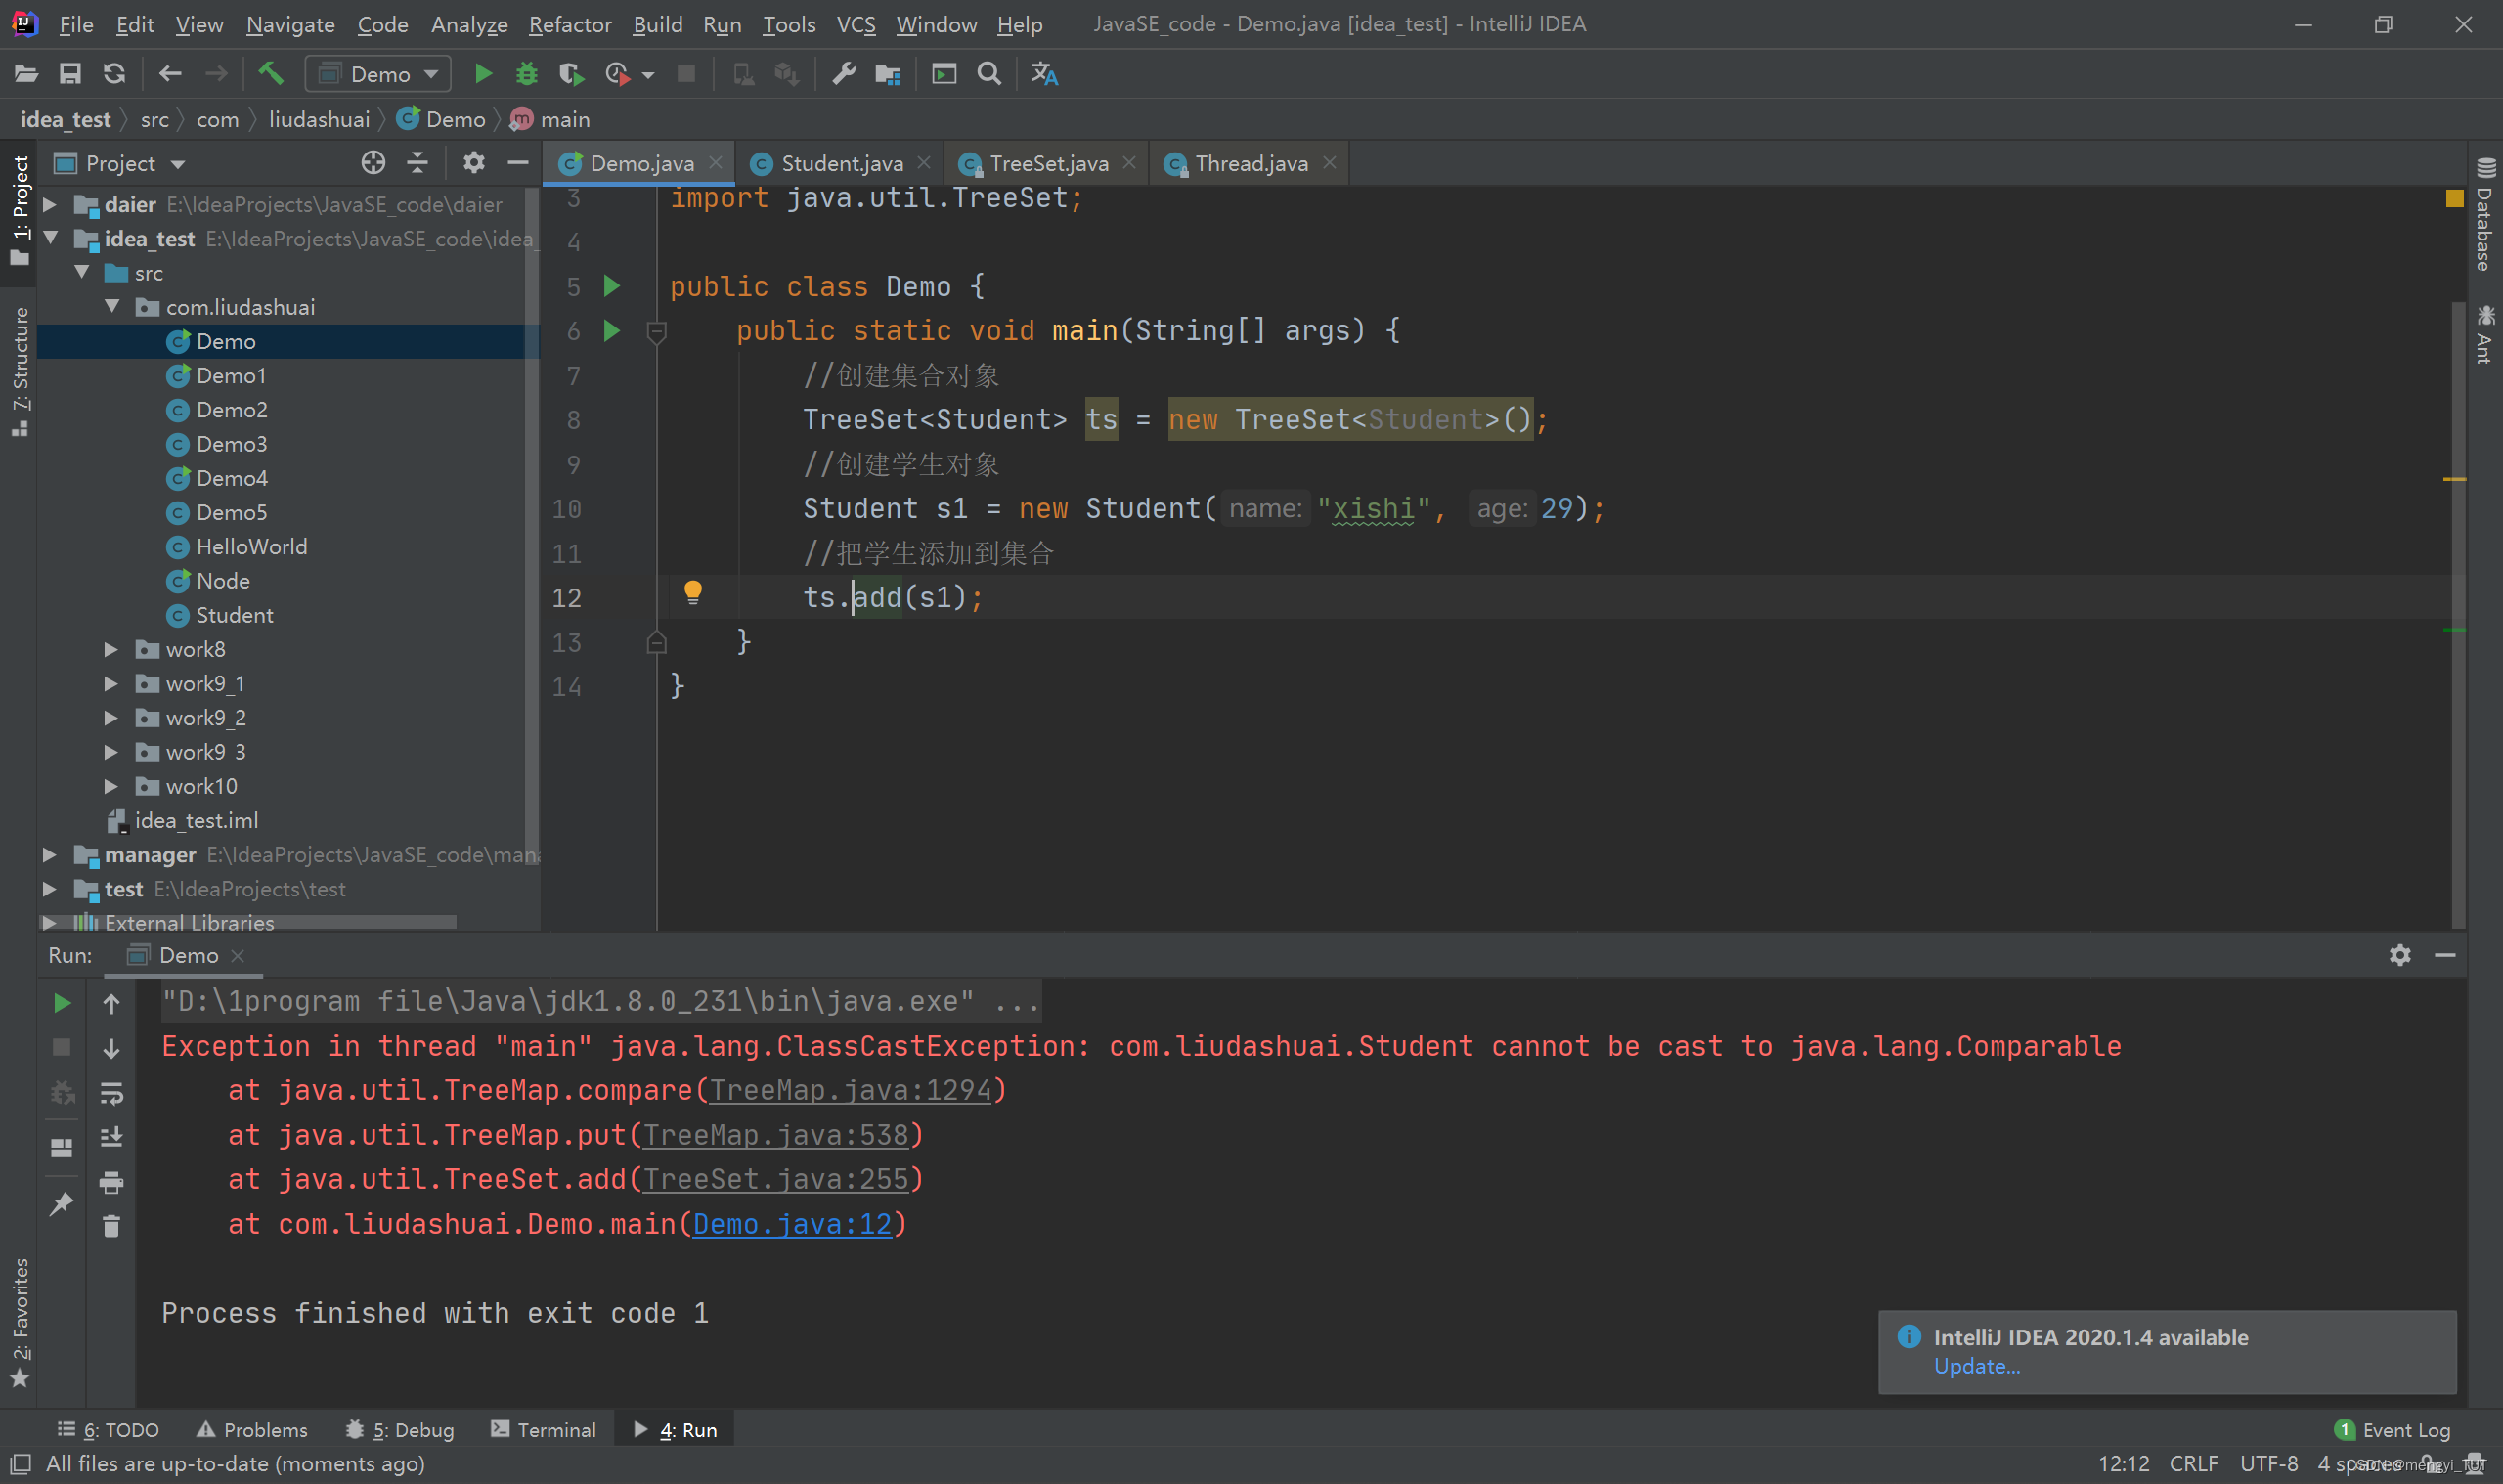Viewport: 2503px width, 1484px height.
Task: Open the Search Everywhere magnifier icon
Action: (x=988, y=74)
